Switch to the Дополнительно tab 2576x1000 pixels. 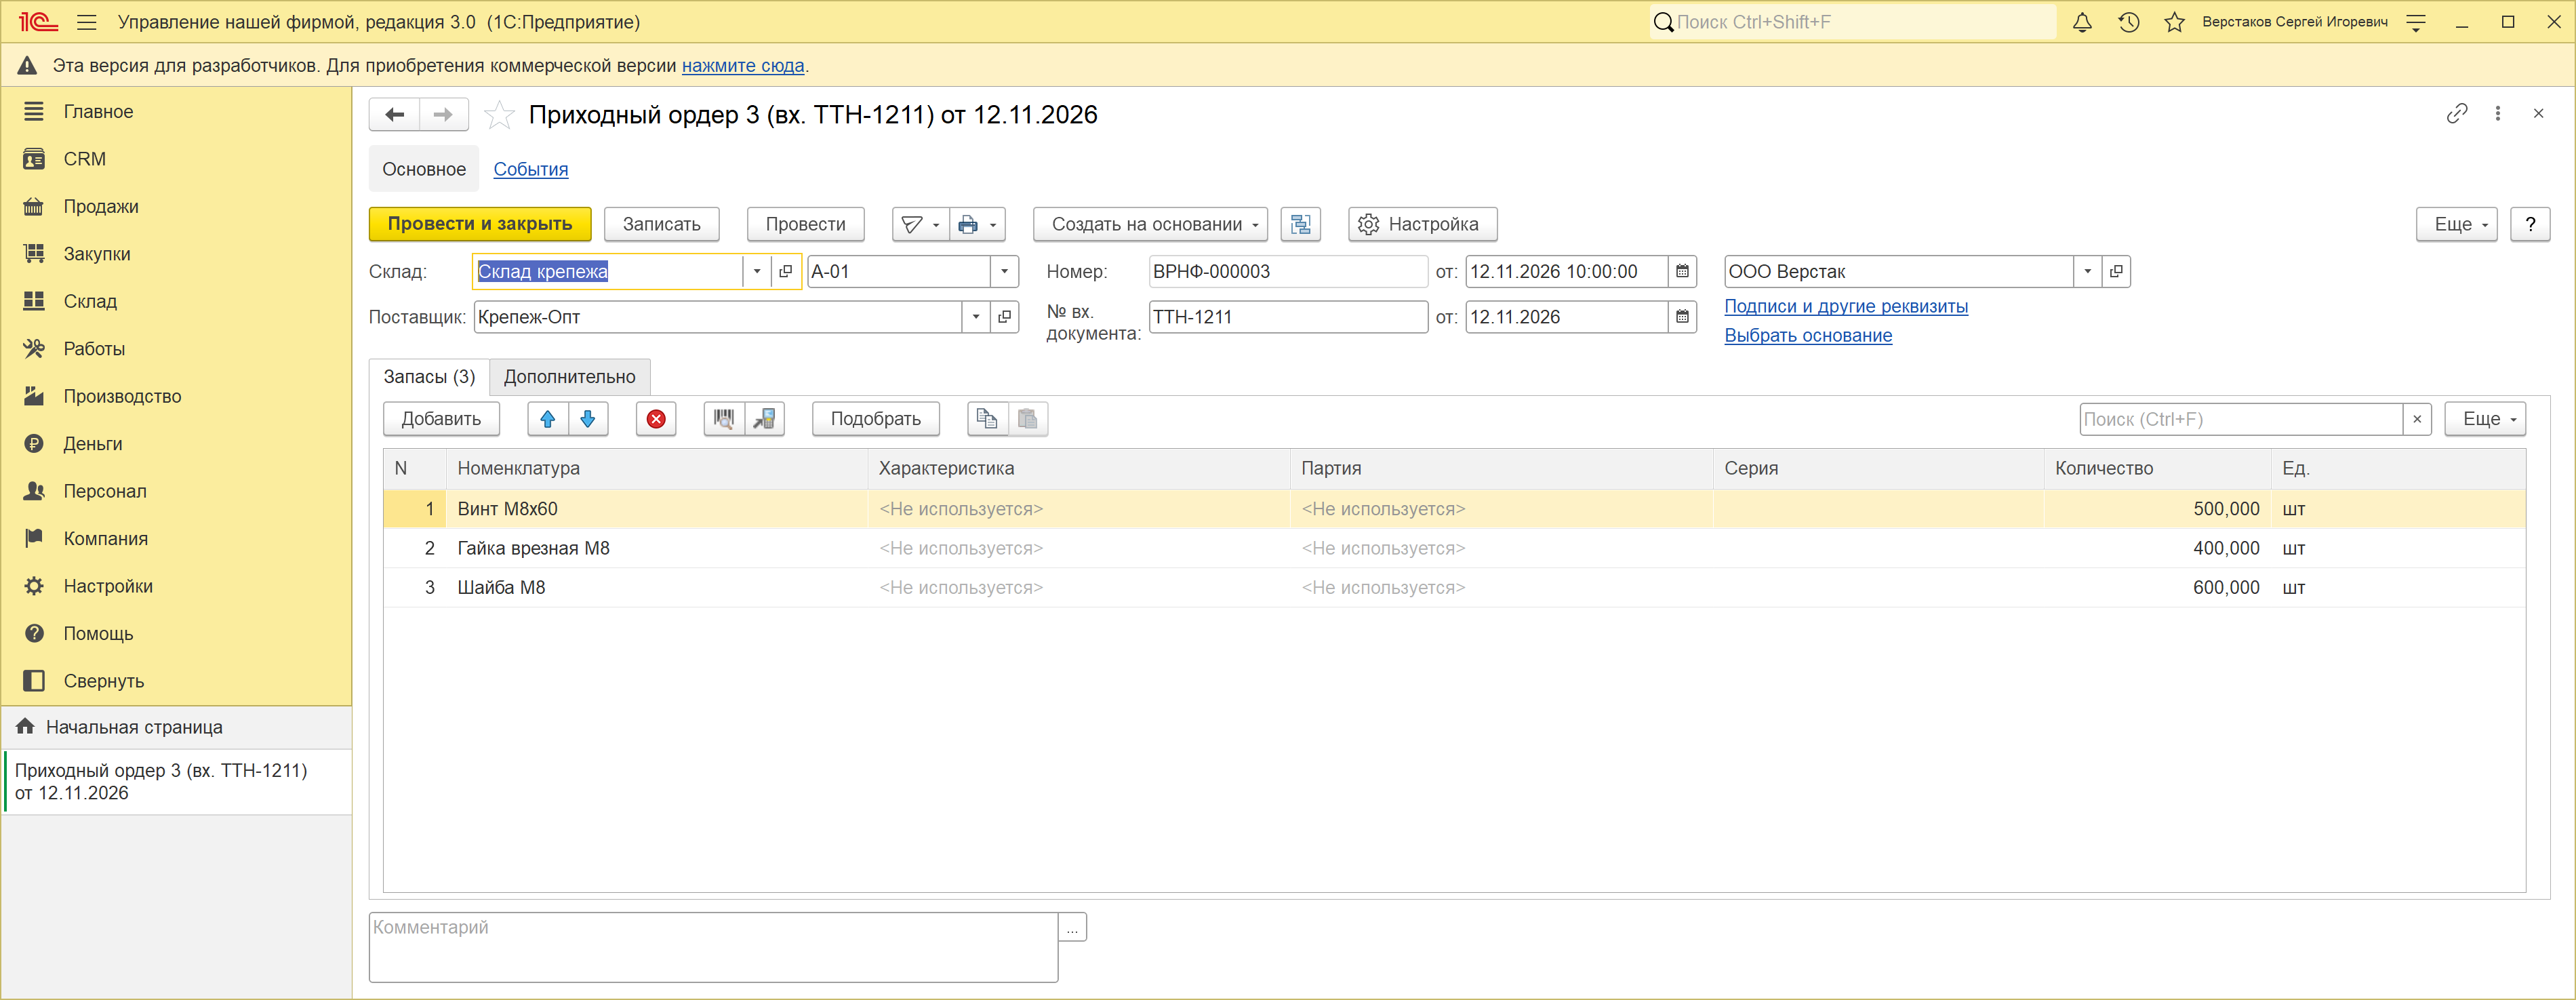pyautogui.click(x=569, y=377)
